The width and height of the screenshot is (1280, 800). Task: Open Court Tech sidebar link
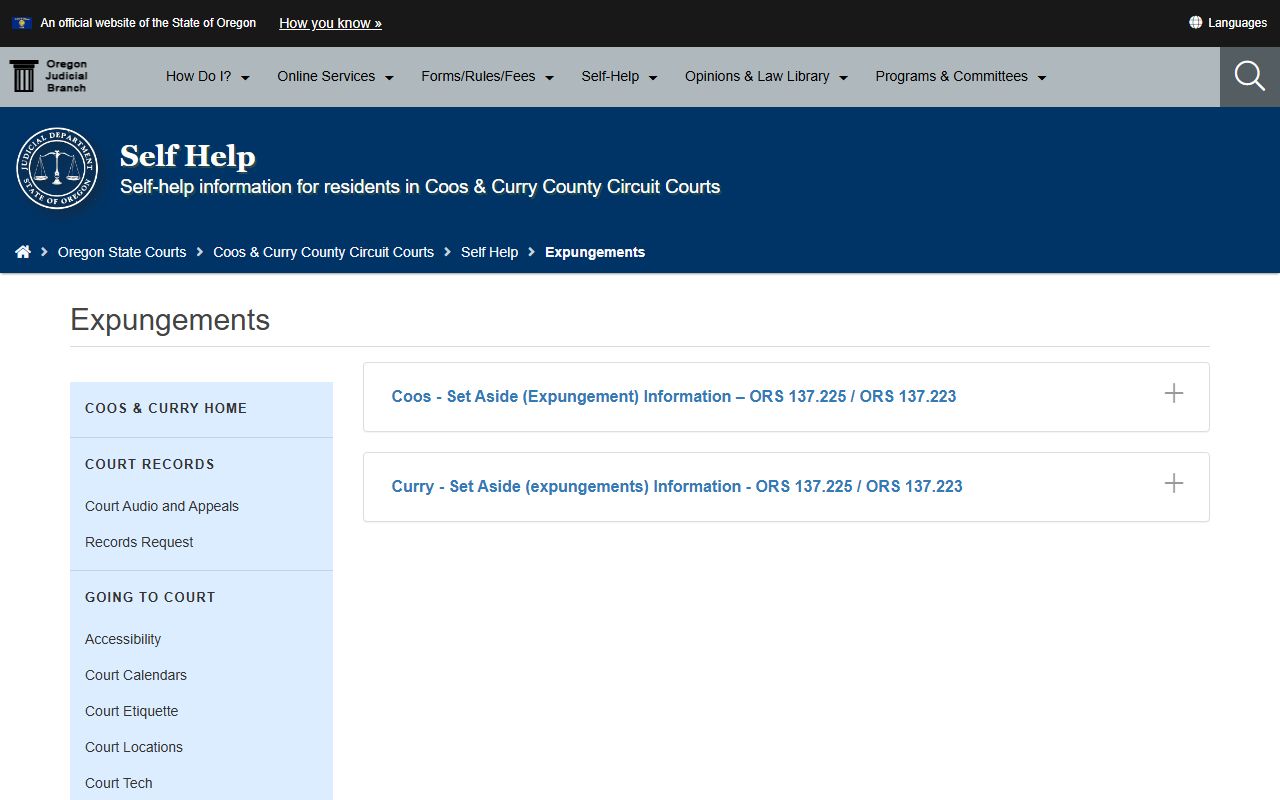pos(119,783)
